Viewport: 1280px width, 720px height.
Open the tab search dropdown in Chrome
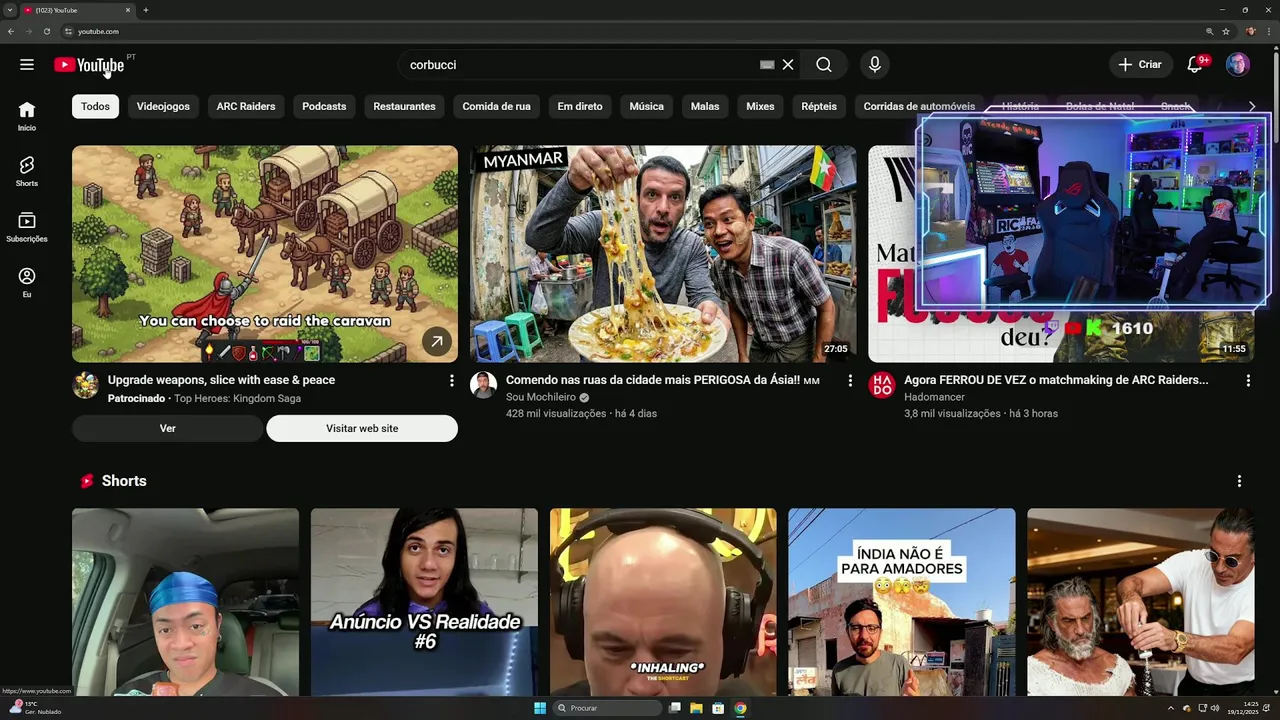(10, 10)
